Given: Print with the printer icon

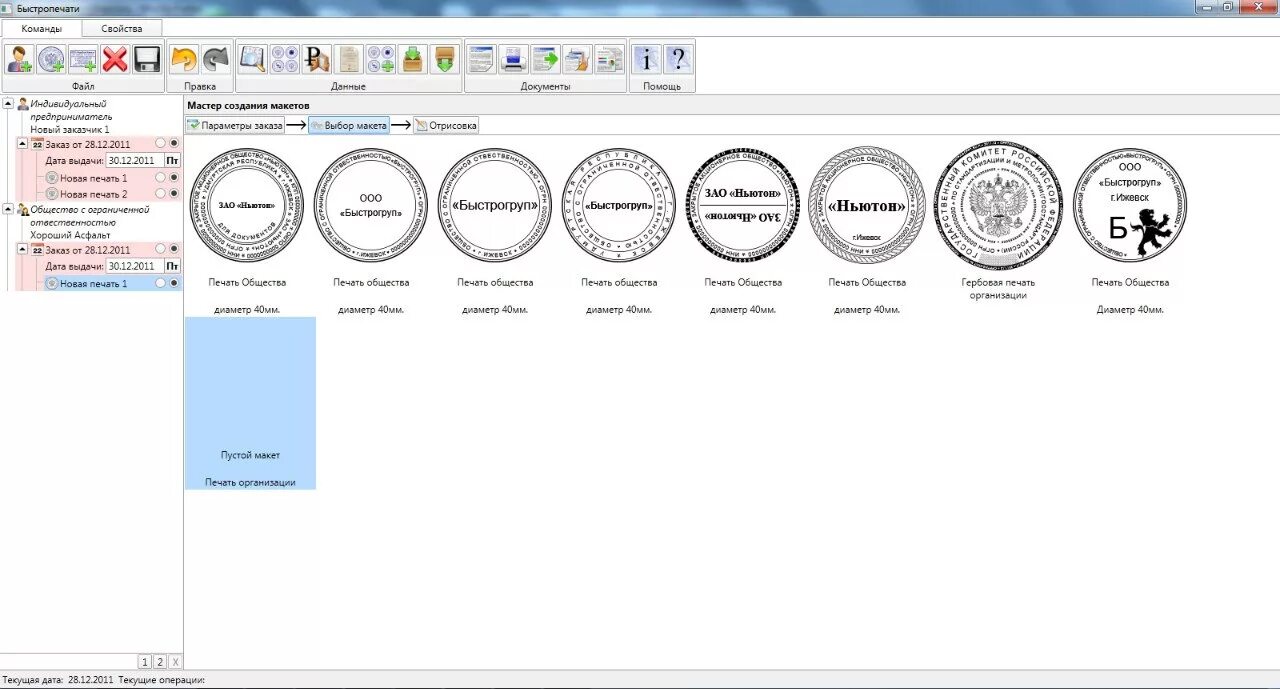Looking at the screenshot, I should 514,59.
